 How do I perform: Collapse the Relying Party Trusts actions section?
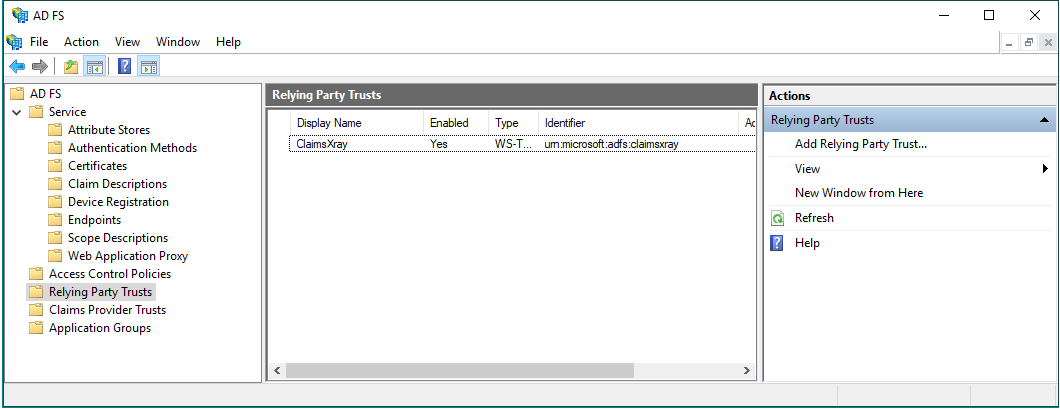pyautogui.click(x=1045, y=120)
